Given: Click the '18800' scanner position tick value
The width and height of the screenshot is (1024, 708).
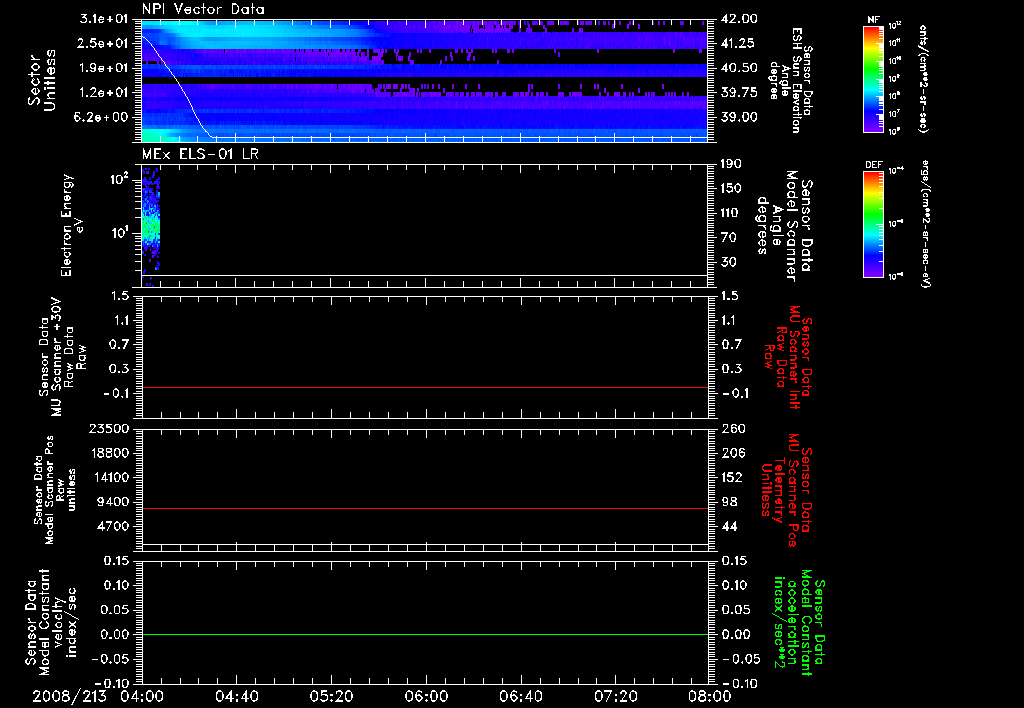Looking at the screenshot, I should (109, 453).
